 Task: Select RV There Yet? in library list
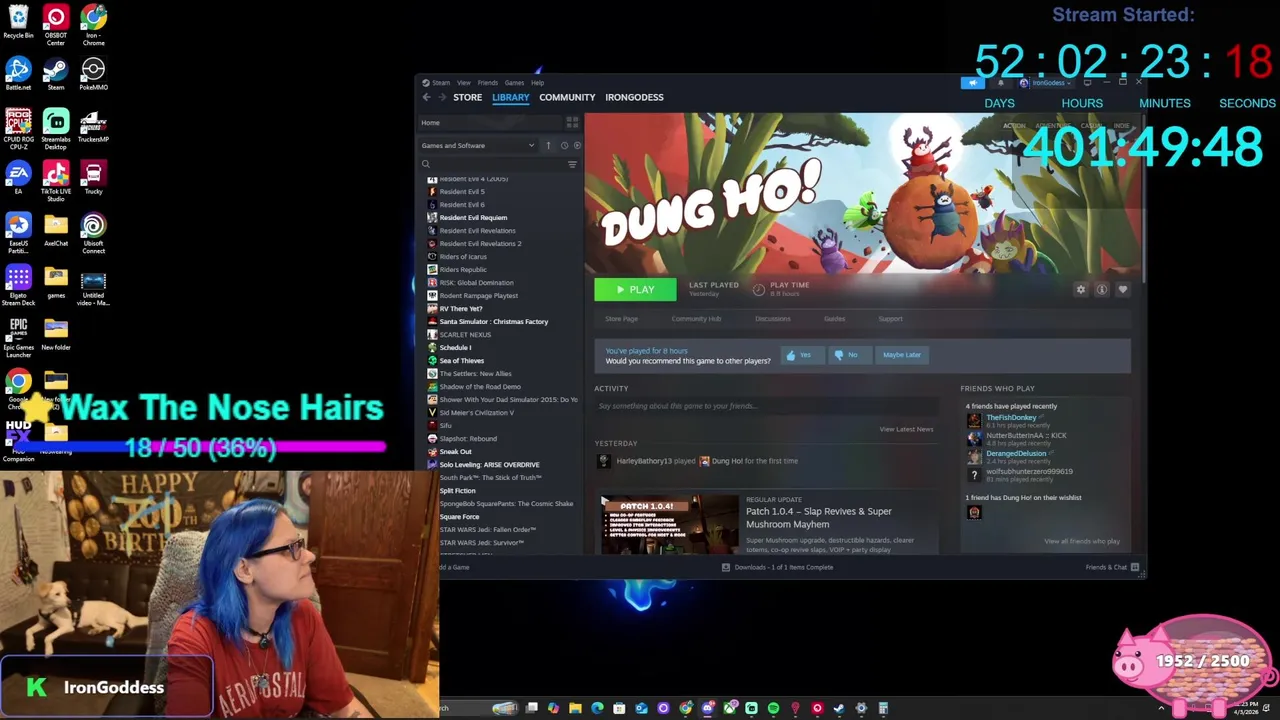(460, 309)
